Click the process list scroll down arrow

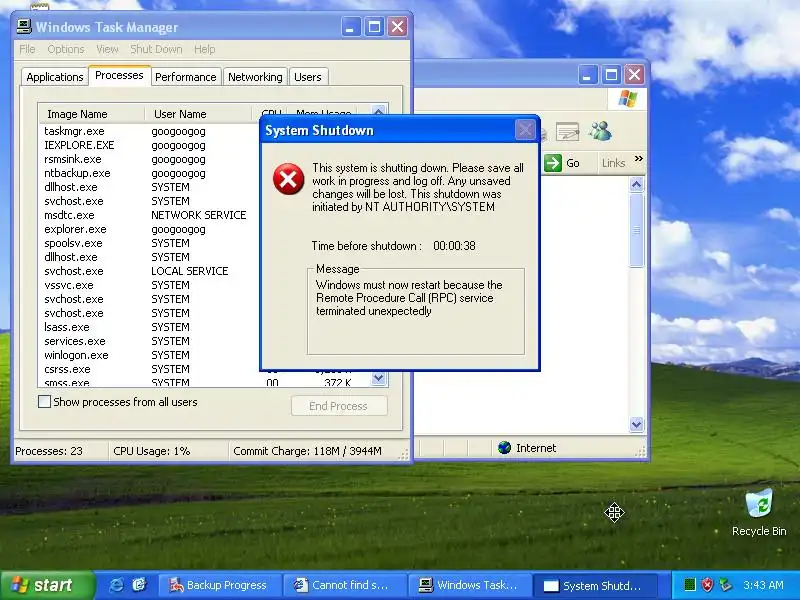tap(379, 379)
